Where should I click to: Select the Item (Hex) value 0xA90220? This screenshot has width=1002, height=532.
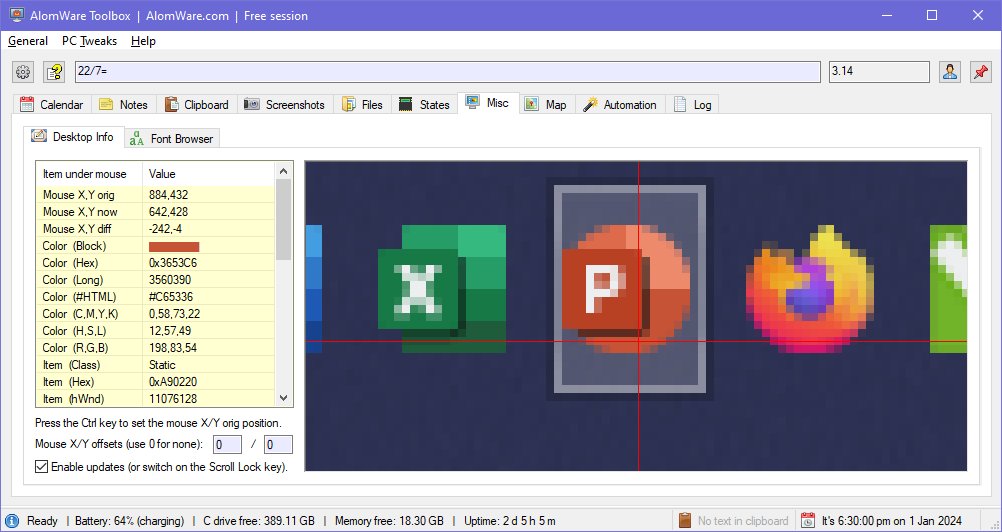(x=173, y=382)
